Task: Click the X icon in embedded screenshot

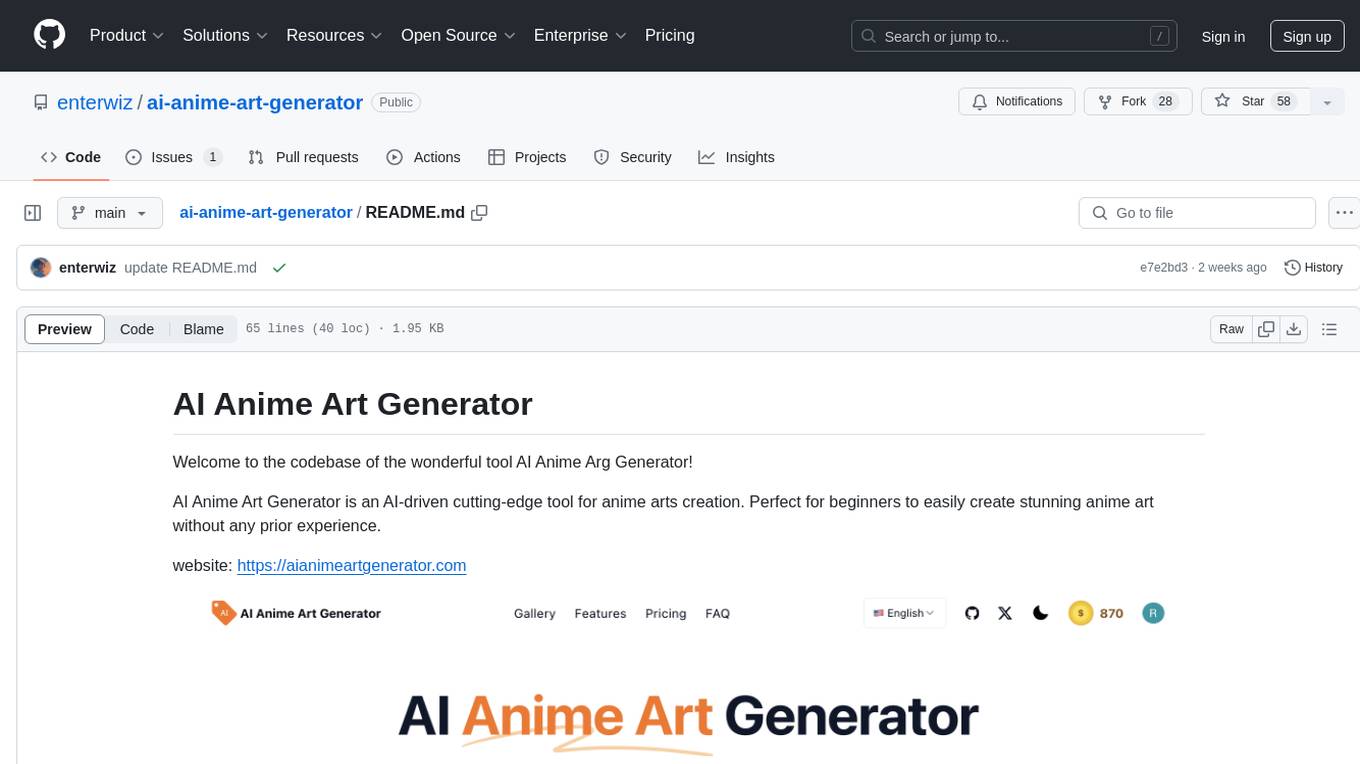Action: pyautogui.click(x=1005, y=613)
